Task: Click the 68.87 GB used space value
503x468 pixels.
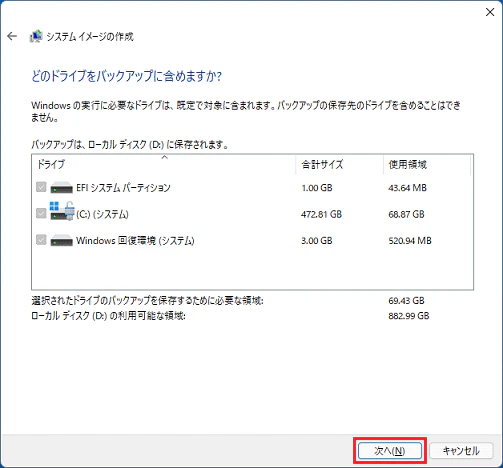Action: click(x=406, y=214)
